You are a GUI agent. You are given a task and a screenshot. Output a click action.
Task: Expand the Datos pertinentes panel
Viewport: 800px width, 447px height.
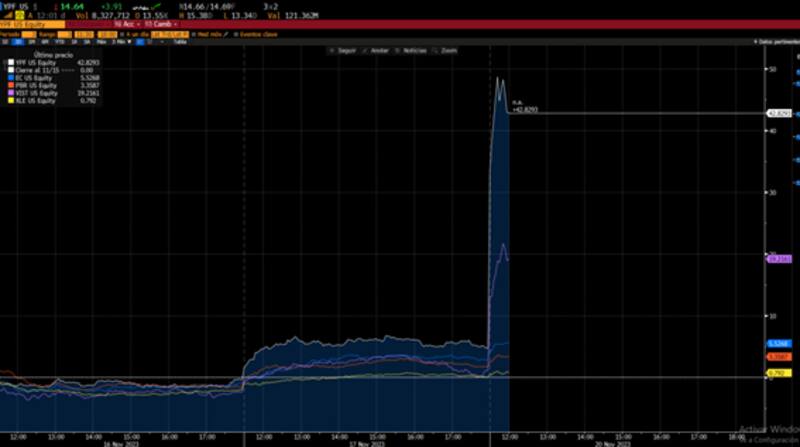(x=777, y=42)
